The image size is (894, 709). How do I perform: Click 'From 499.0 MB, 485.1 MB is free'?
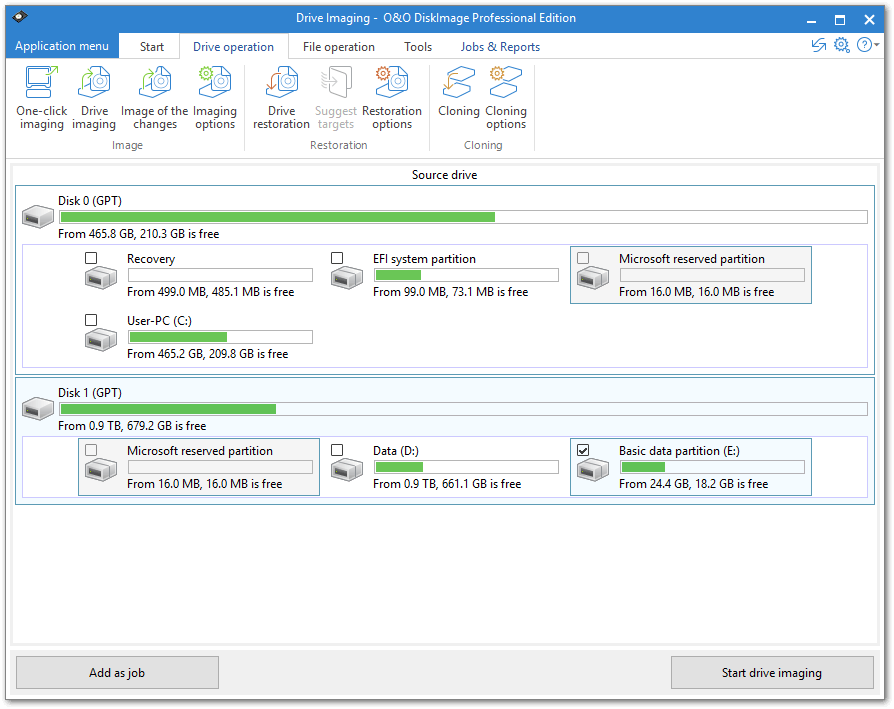coord(210,292)
